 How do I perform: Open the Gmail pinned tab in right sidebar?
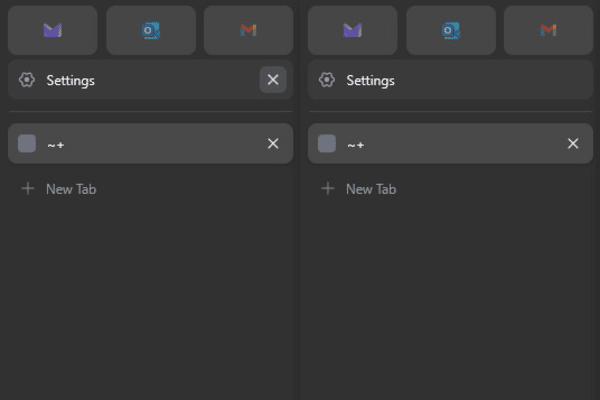[548, 30]
